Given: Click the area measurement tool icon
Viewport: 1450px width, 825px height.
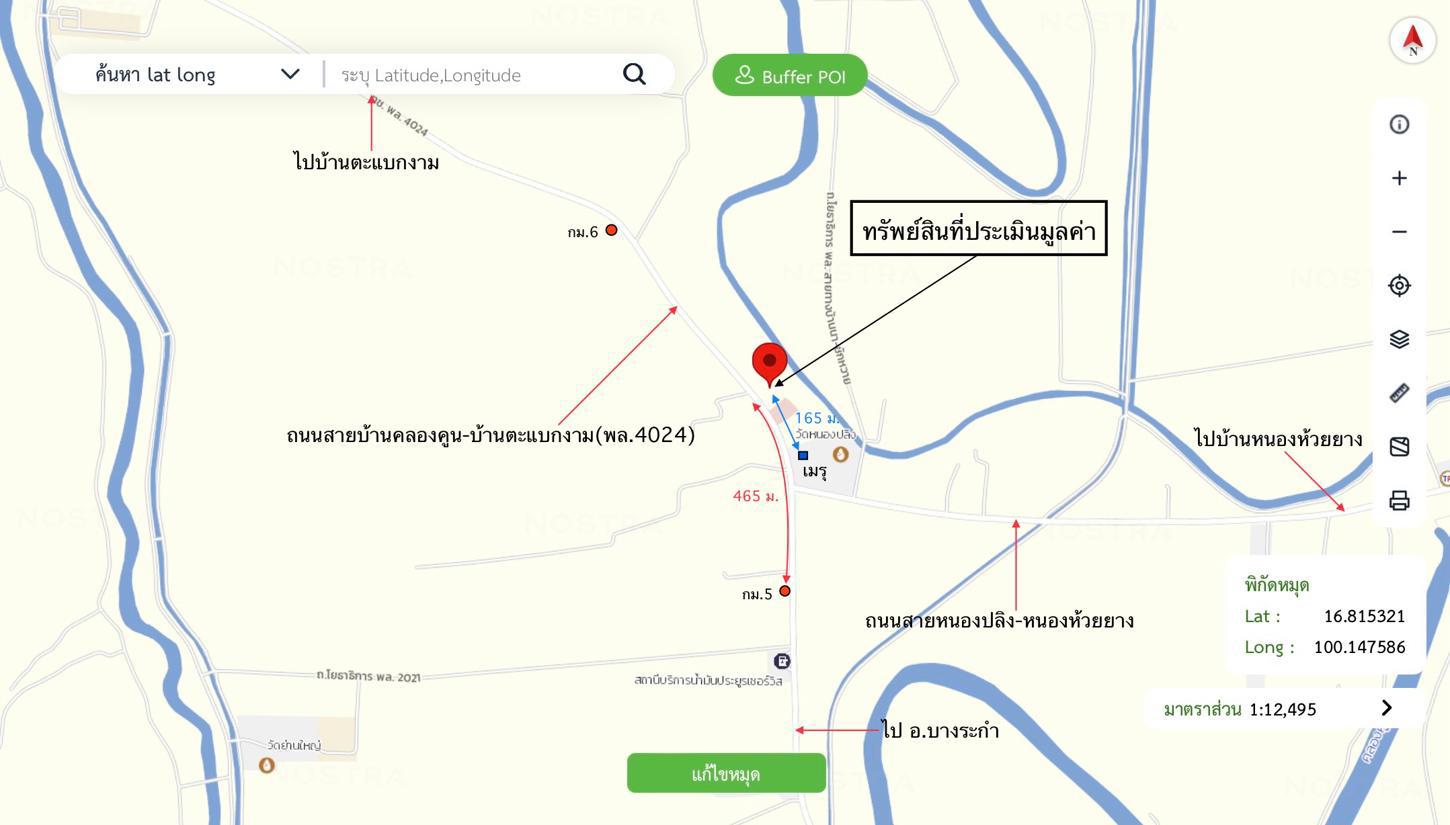Looking at the screenshot, I should 1399,447.
